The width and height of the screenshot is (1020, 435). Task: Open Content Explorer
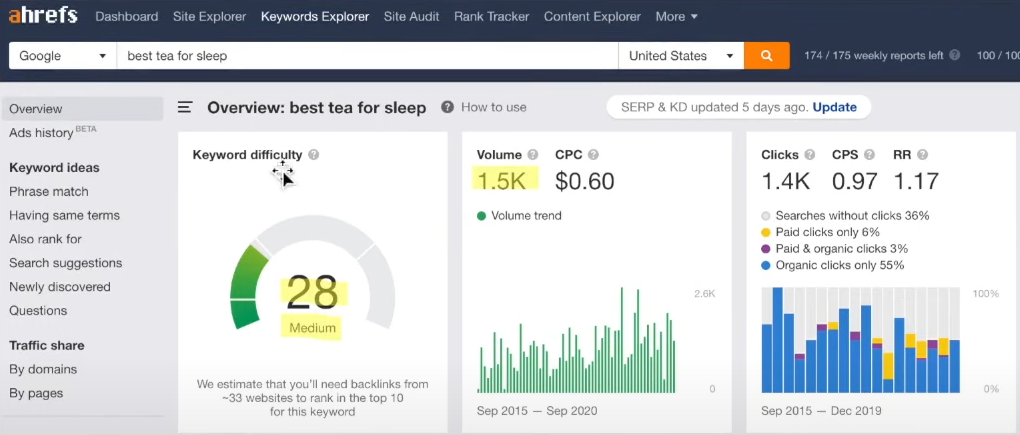592,17
